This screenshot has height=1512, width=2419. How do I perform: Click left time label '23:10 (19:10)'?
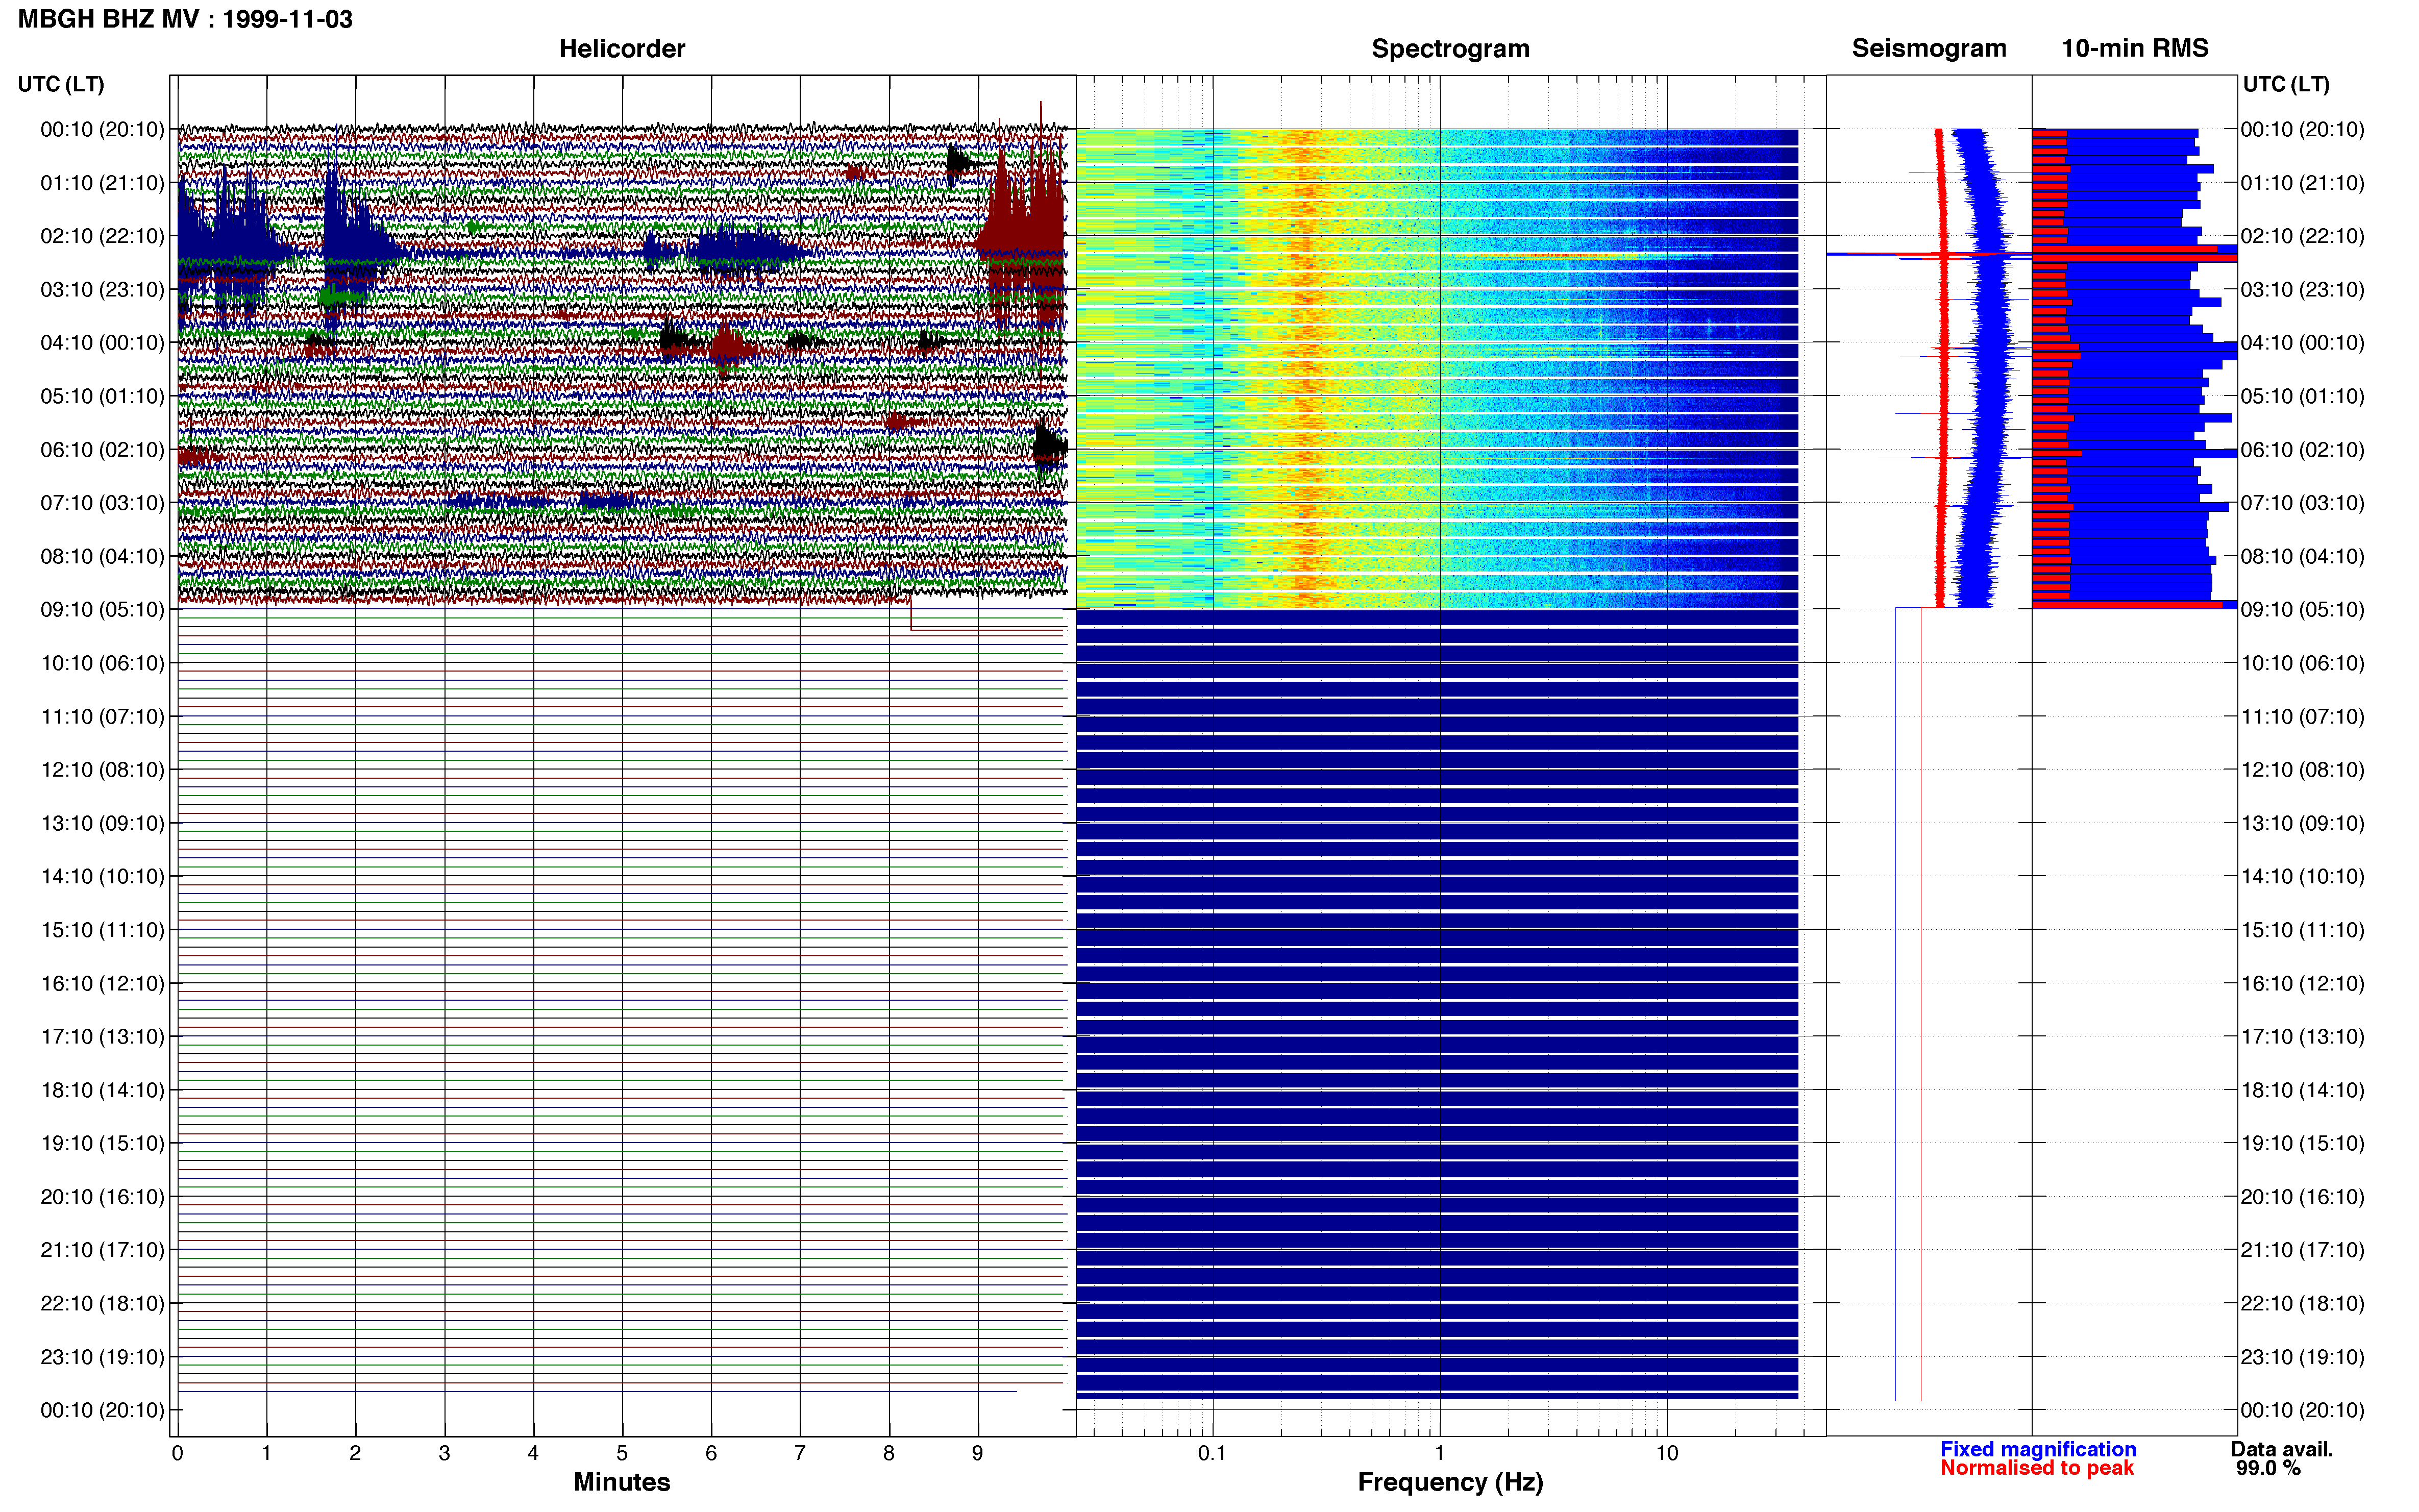[x=102, y=1357]
